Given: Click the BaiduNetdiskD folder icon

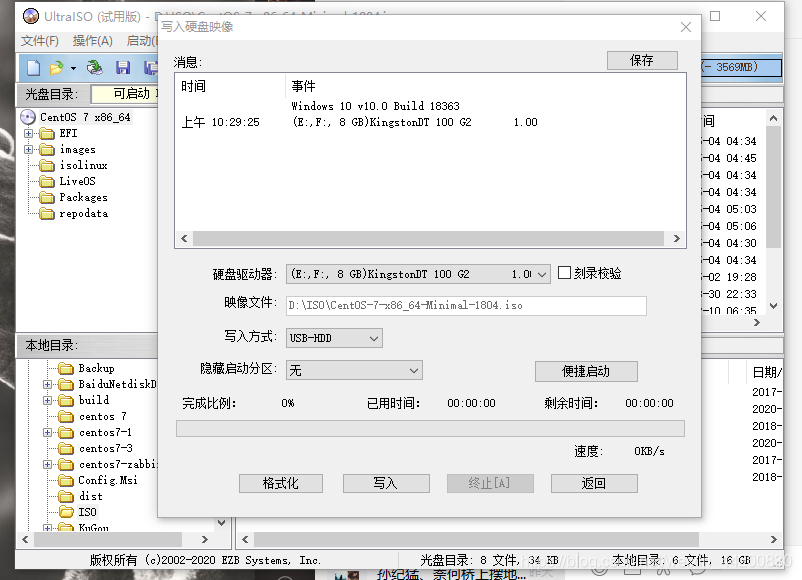Looking at the screenshot, I should (66, 384).
